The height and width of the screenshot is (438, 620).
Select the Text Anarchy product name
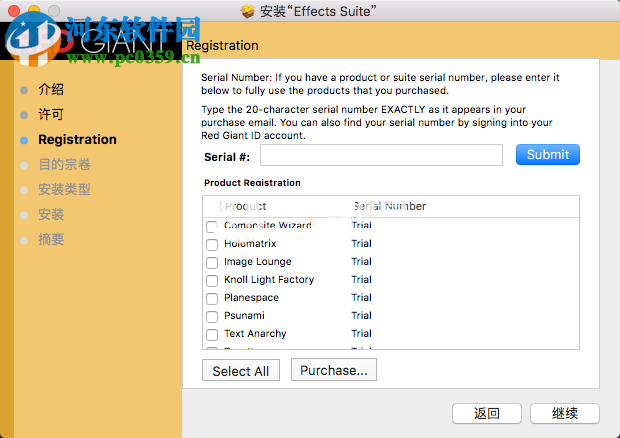coord(255,334)
